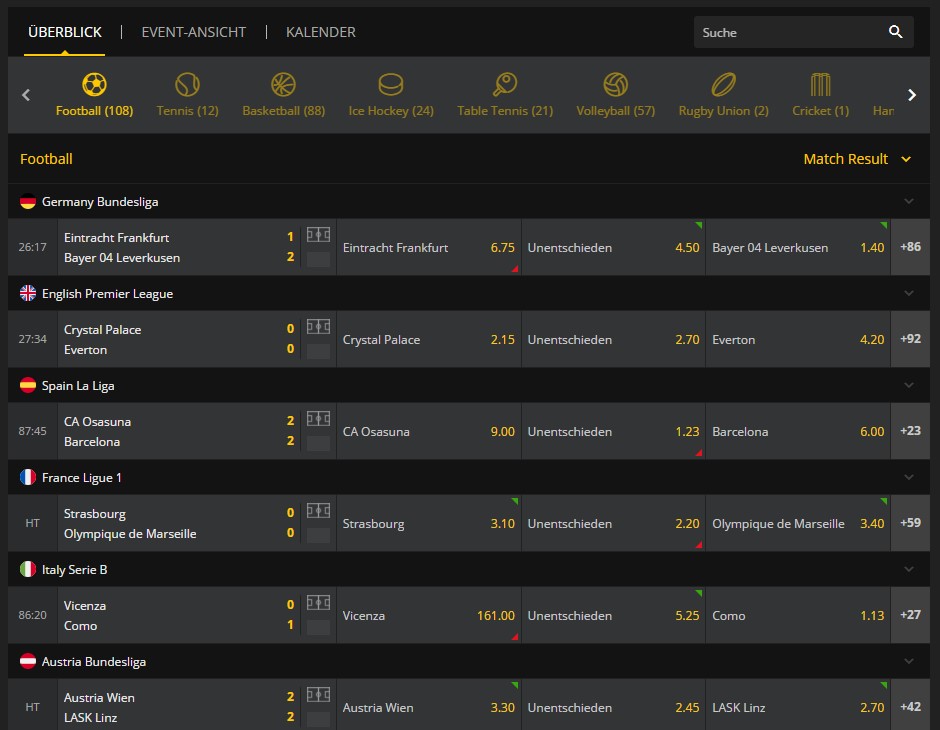This screenshot has width=940, height=730.
Task: Show +92 more markets for Crystal Palace
Action: 911,339
